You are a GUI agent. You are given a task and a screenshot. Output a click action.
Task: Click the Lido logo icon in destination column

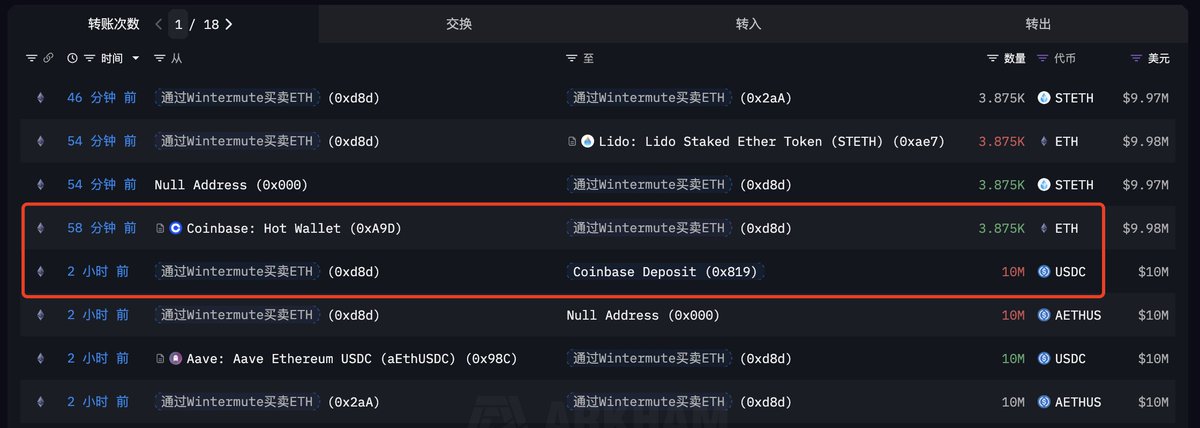point(588,141)
